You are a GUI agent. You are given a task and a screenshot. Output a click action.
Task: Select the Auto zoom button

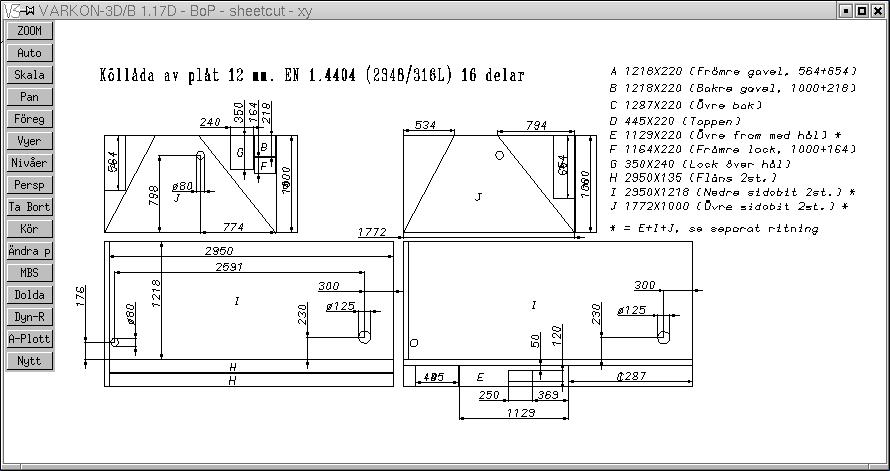point(30,53)
